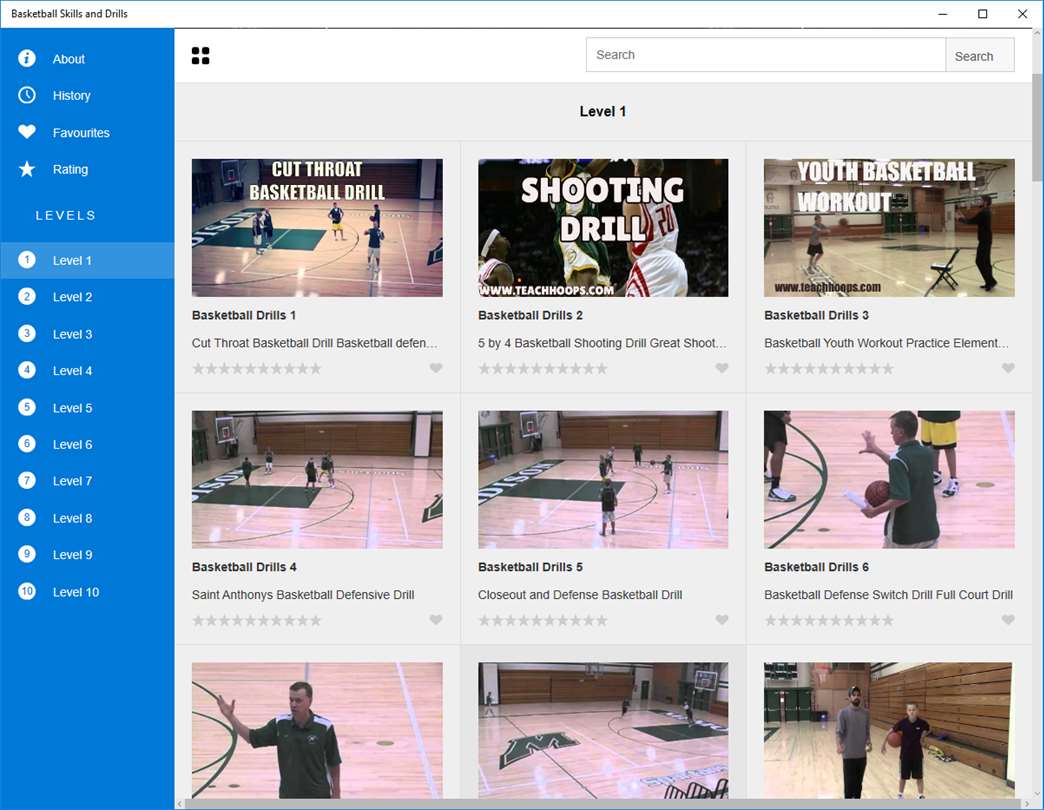1044x810 pixels.
Task: Switch to Level 5 label
Action: point(73,408)
